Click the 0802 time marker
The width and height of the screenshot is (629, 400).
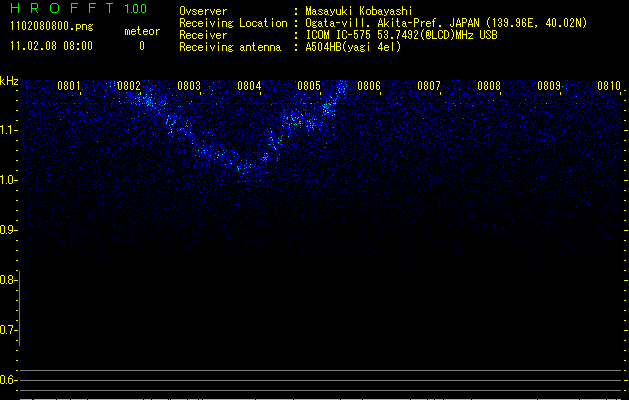[129, 86]
